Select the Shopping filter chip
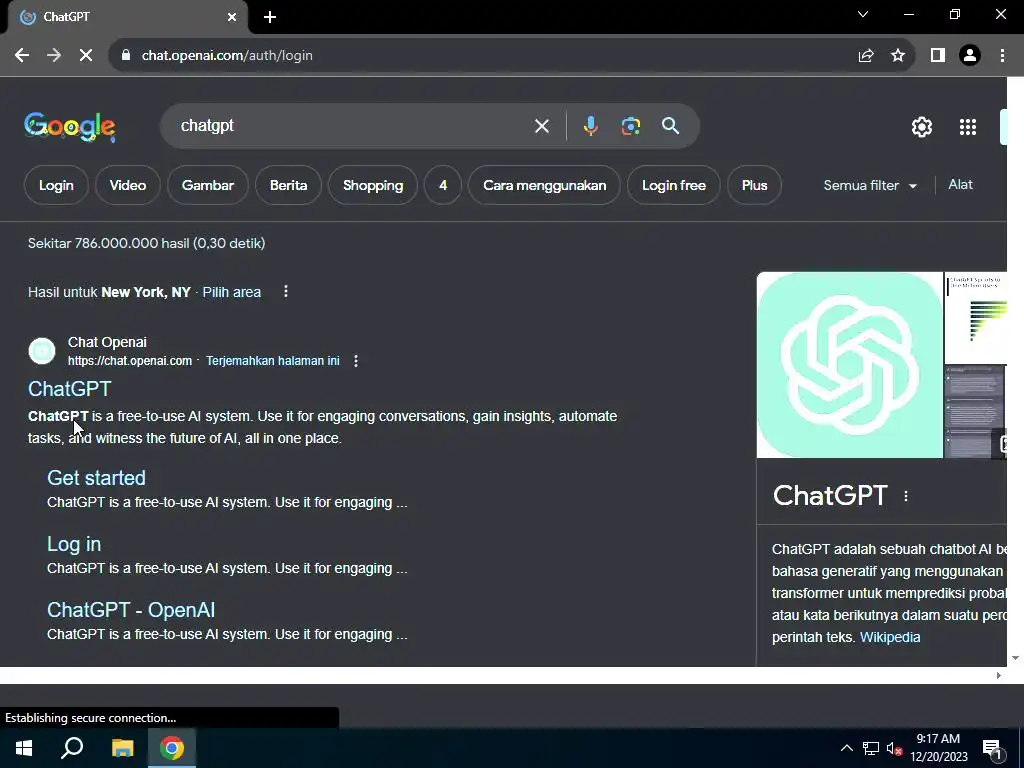 pyautogui.click(x=373, y=185)
